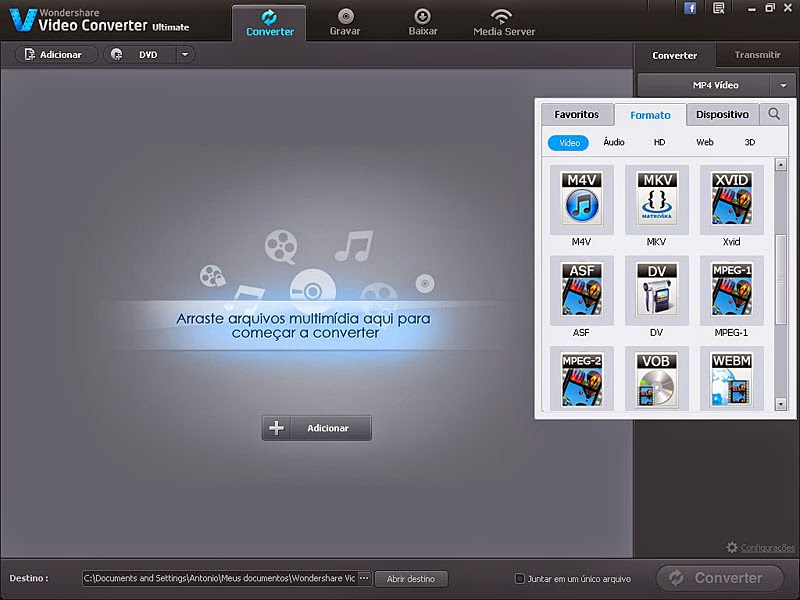Open the feedback note icon in title bar
This screenshot has width=800, height=600.
pos(718,8)
